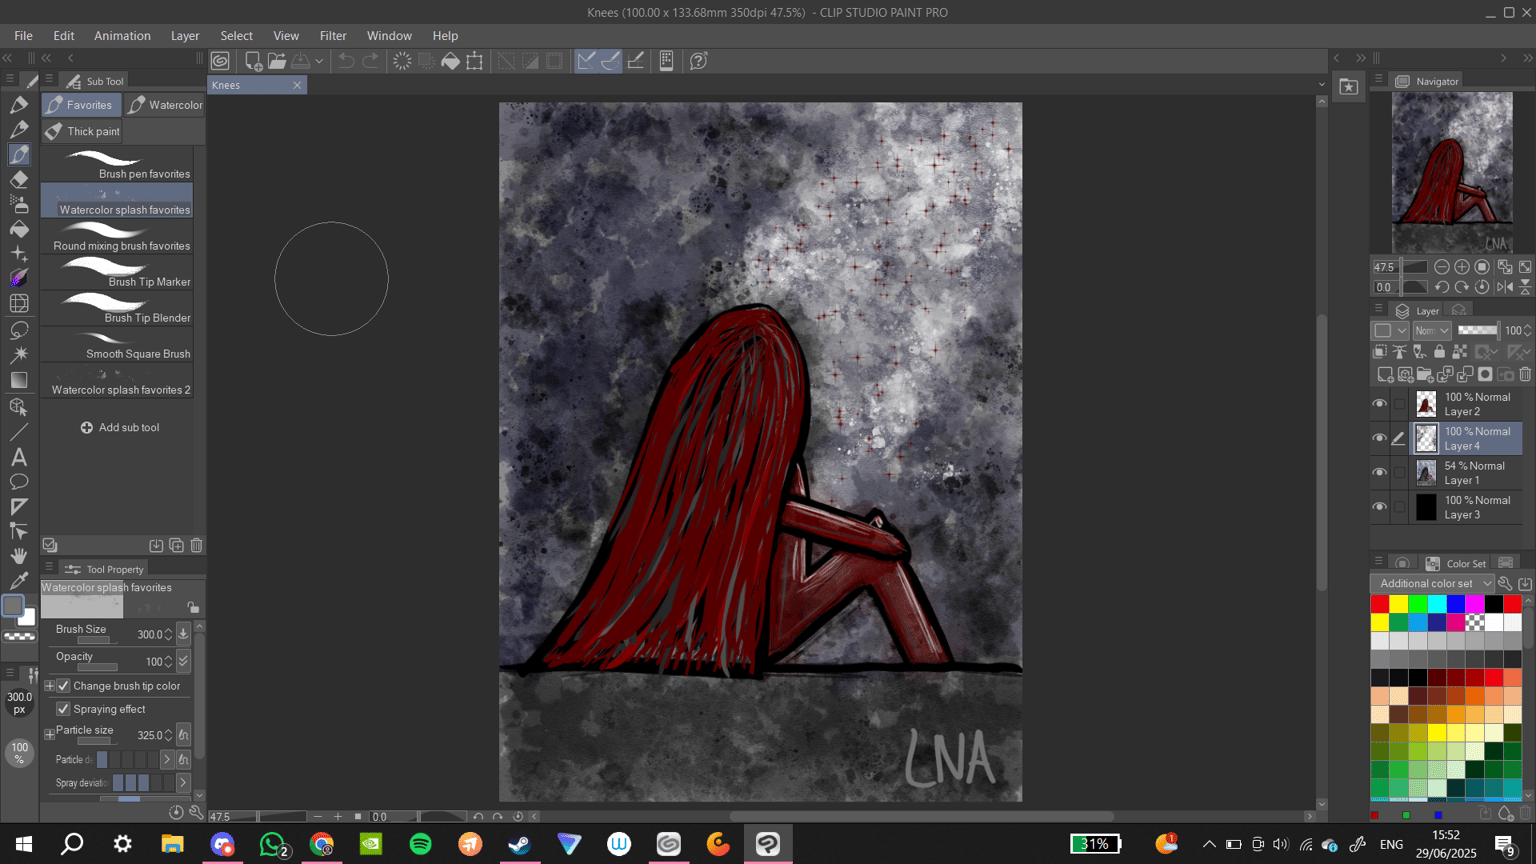This screenshot has height=864, width=1536.
Task: Select the Pencil tool
Action: point(19,129)
